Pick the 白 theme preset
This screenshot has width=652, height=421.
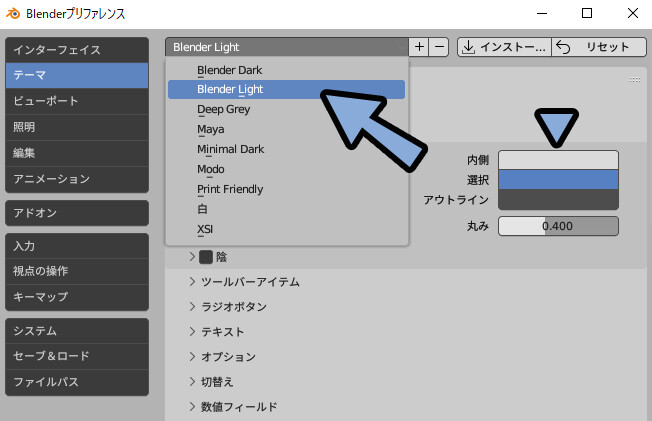tap(286, 209)
